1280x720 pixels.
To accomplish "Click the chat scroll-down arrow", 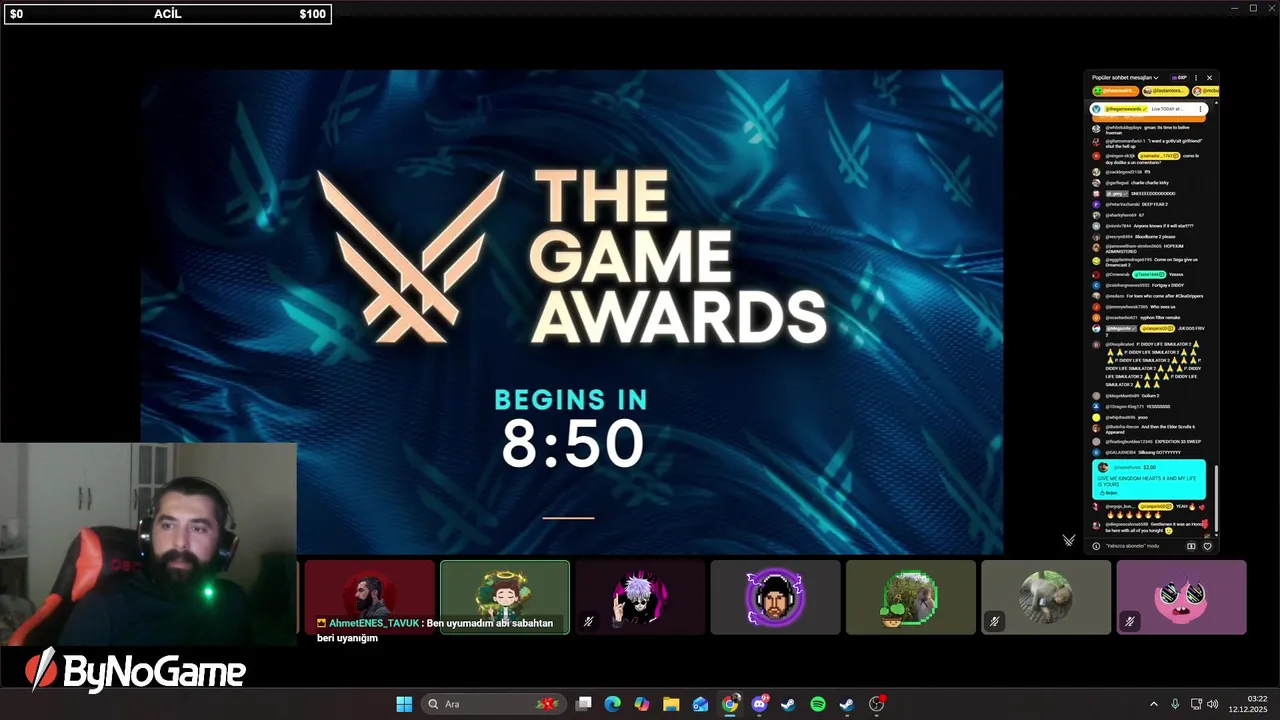I will click(x=1216, y=535).
